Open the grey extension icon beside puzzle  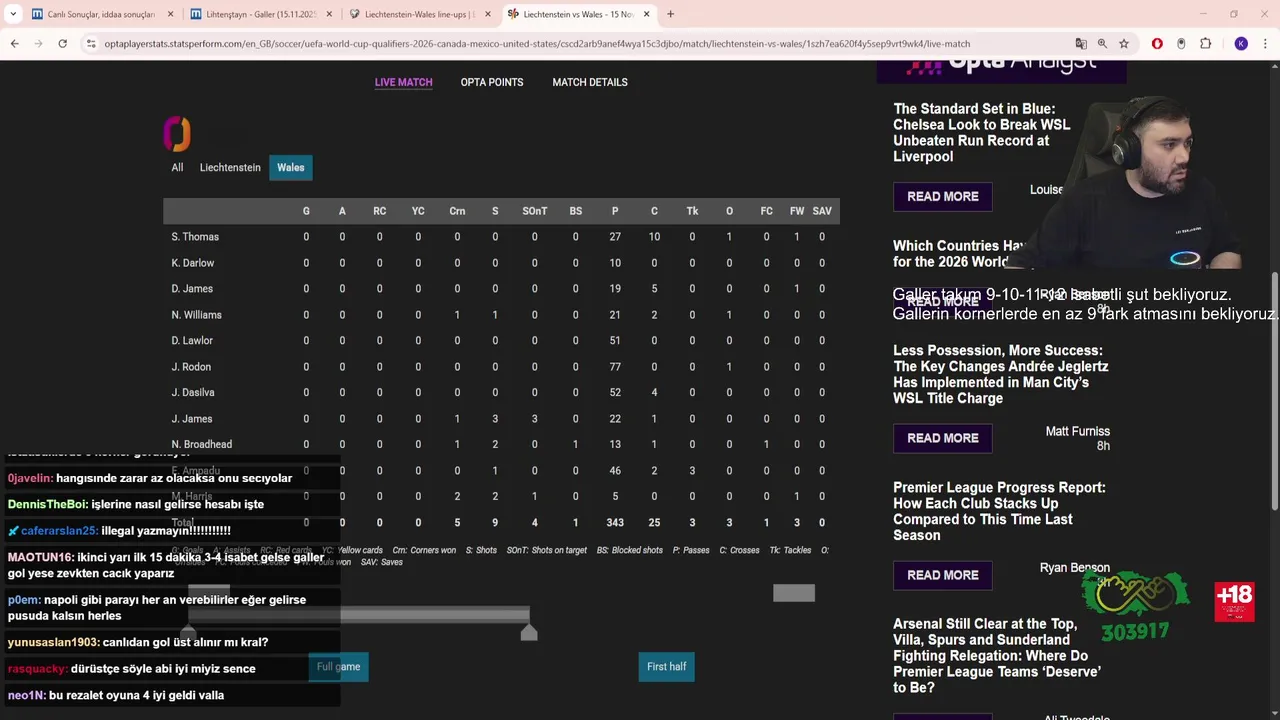point(1181,44)
